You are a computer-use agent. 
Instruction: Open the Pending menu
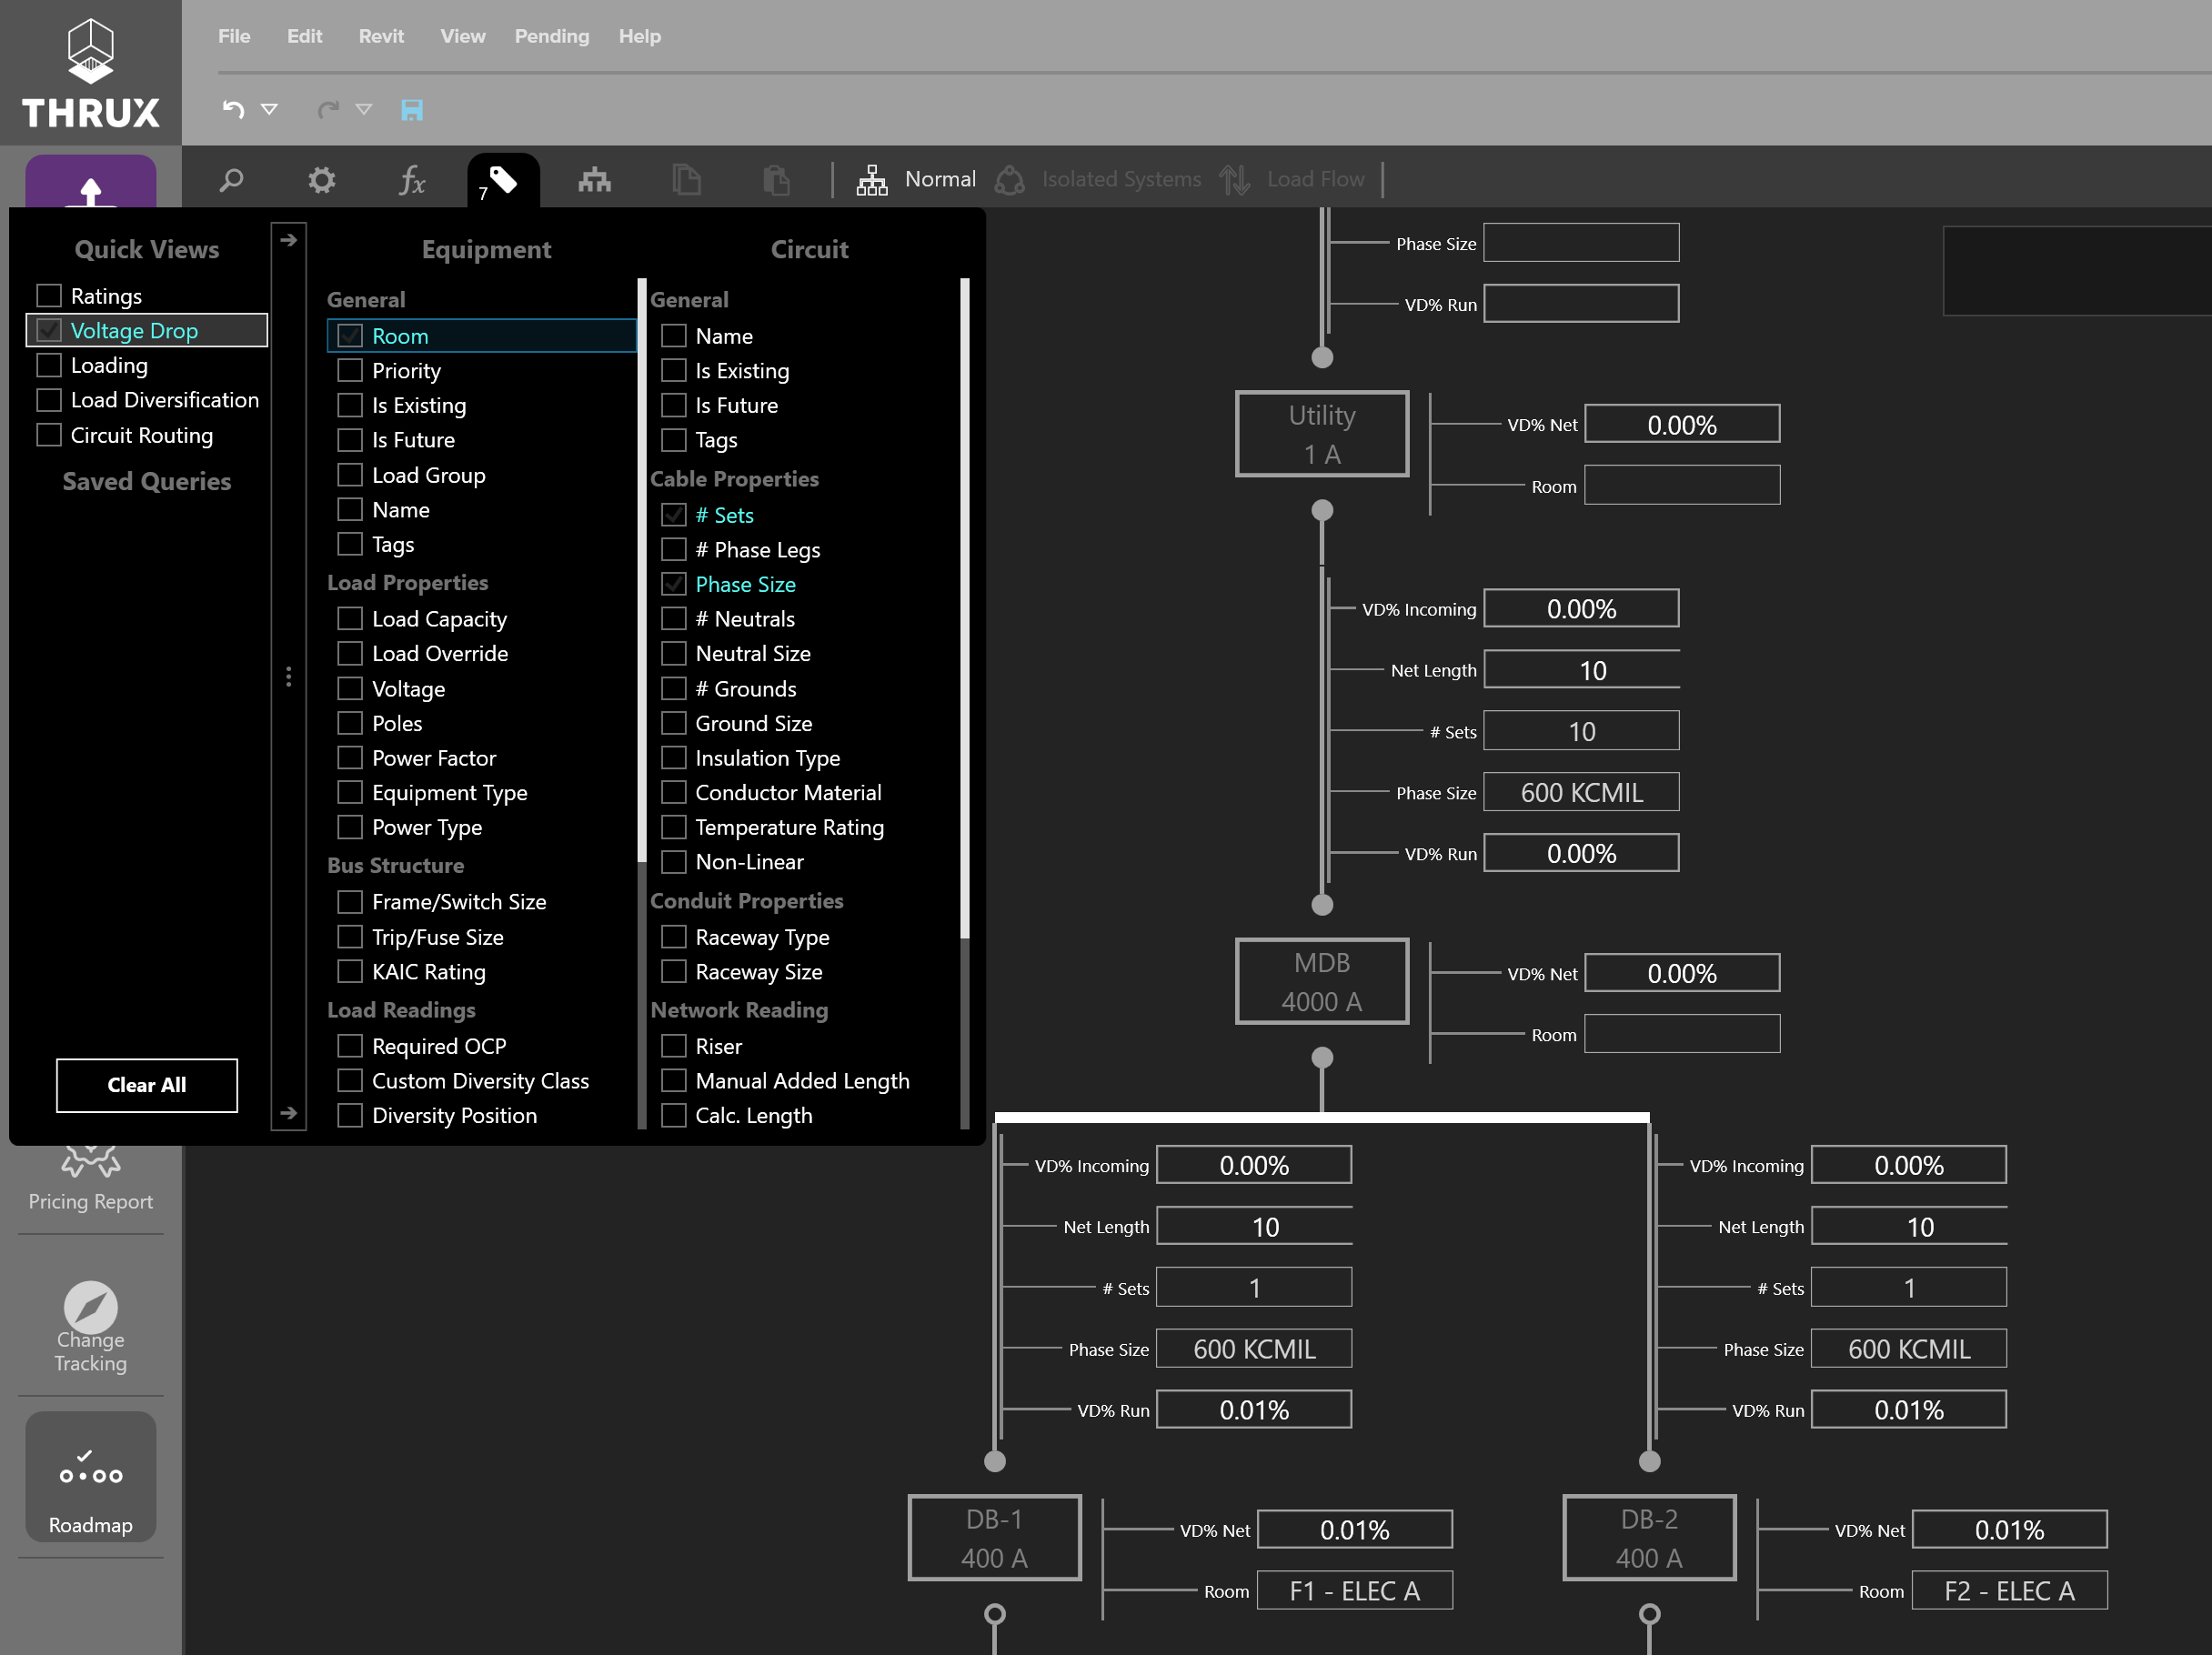(552, 36)
